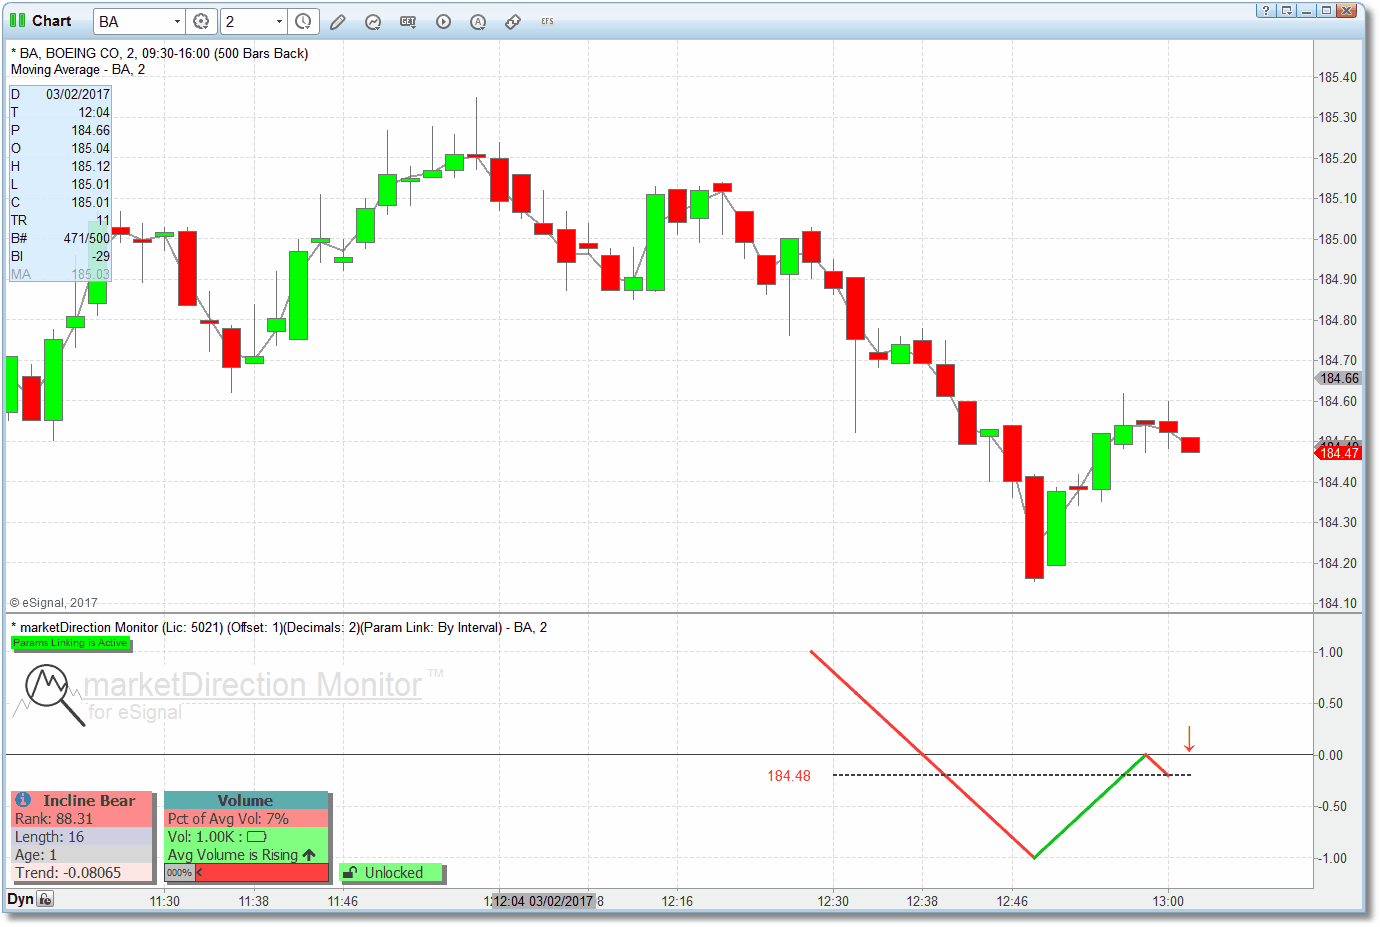Click the Incline Bear title text
The height and width of the screenshot is (927, 1380).
[89, 800]
